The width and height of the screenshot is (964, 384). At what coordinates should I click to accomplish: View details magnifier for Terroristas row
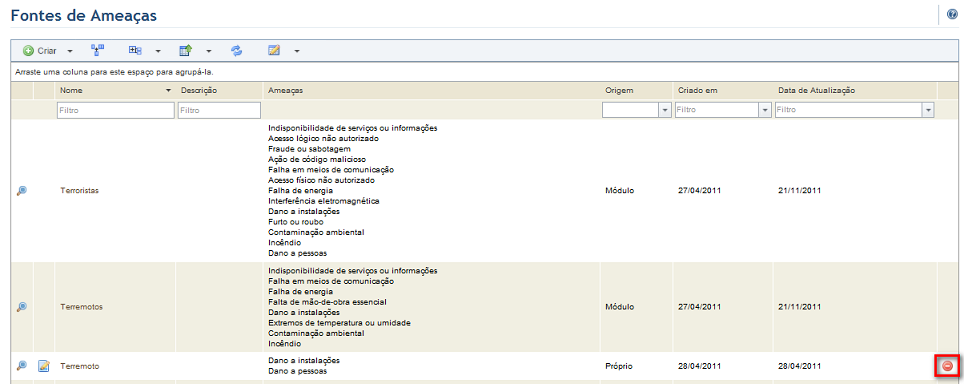(22, 190)
